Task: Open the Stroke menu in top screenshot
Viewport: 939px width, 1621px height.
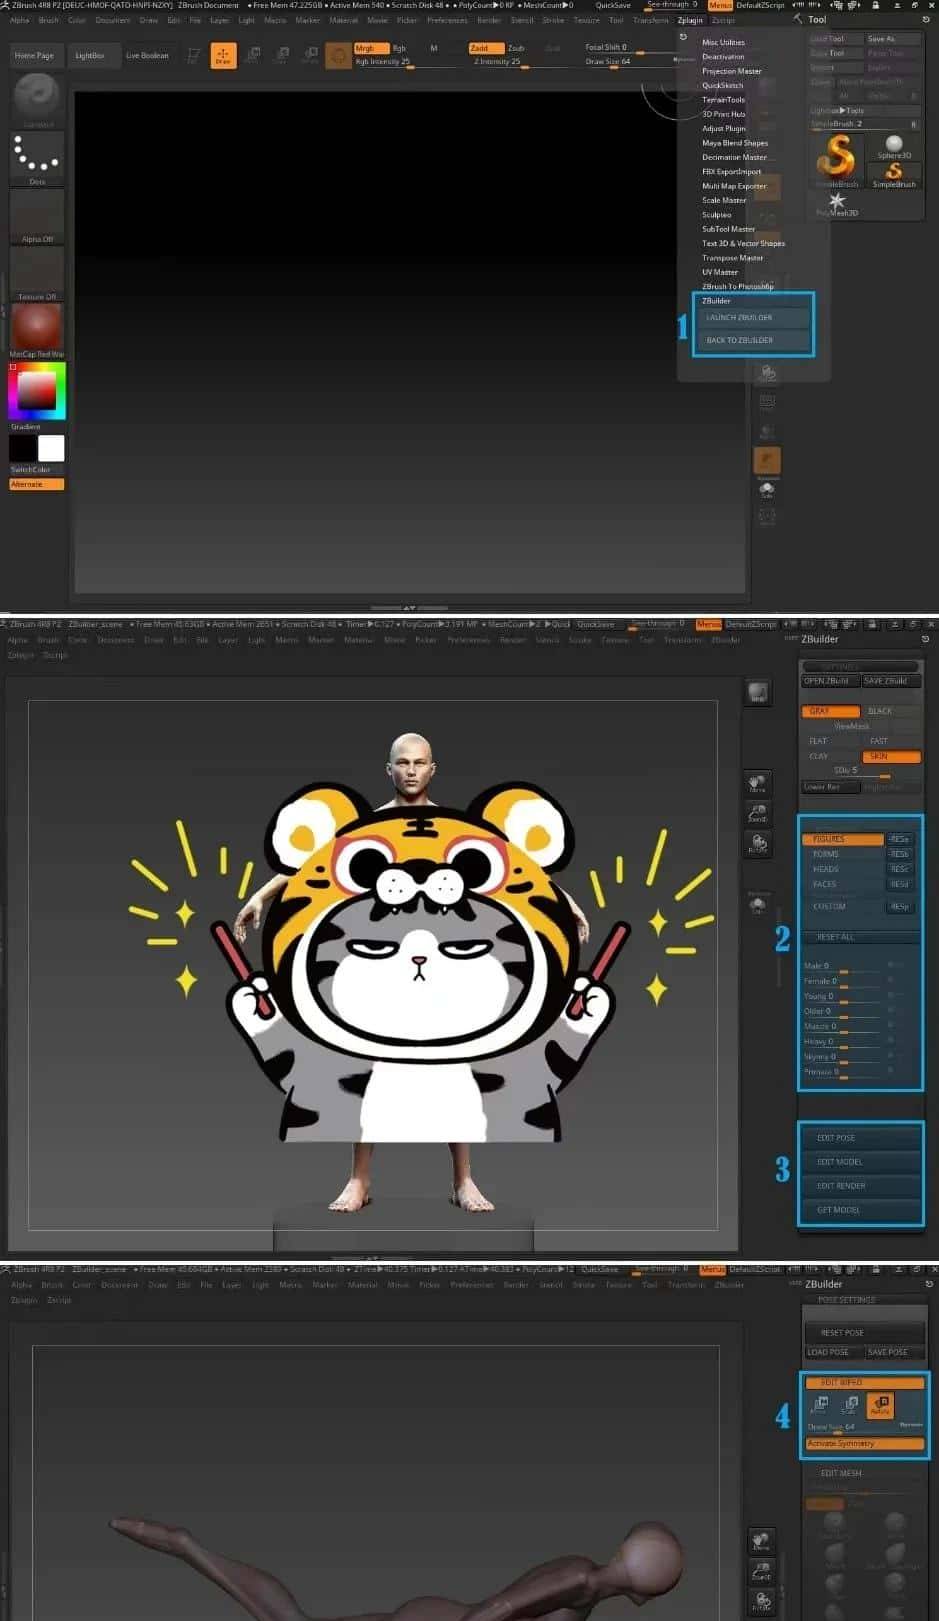Action: [553, 20]
